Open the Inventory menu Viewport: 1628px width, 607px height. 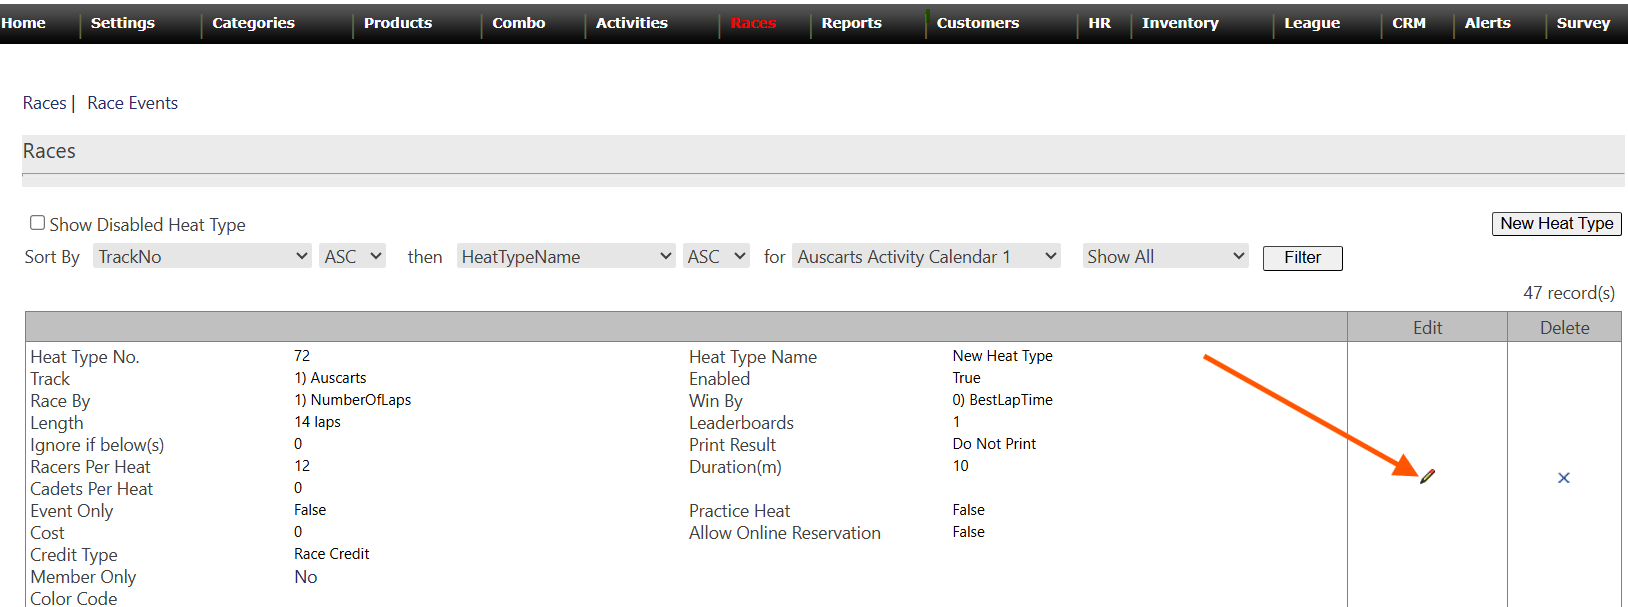click(1180, 23)
